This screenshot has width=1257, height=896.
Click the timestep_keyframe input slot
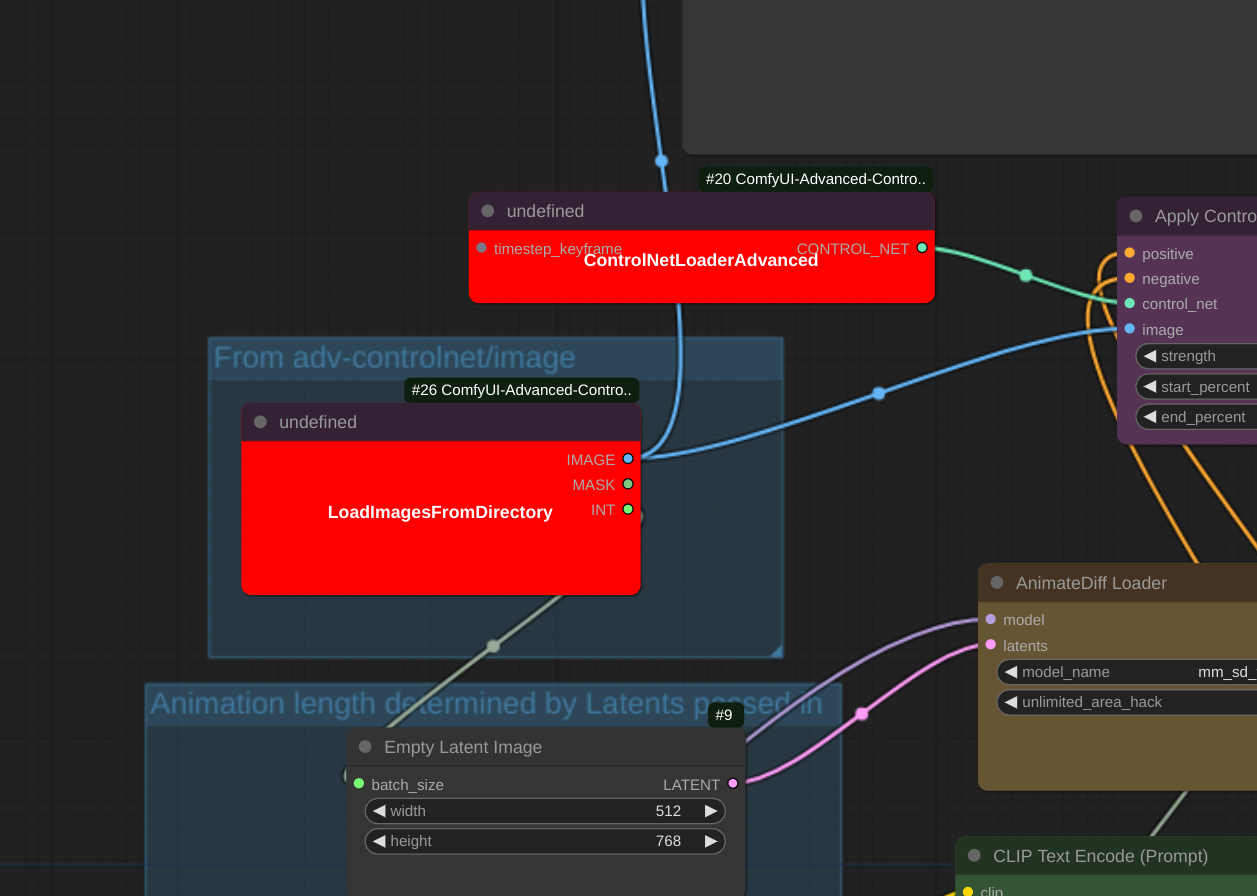point(481,248)
